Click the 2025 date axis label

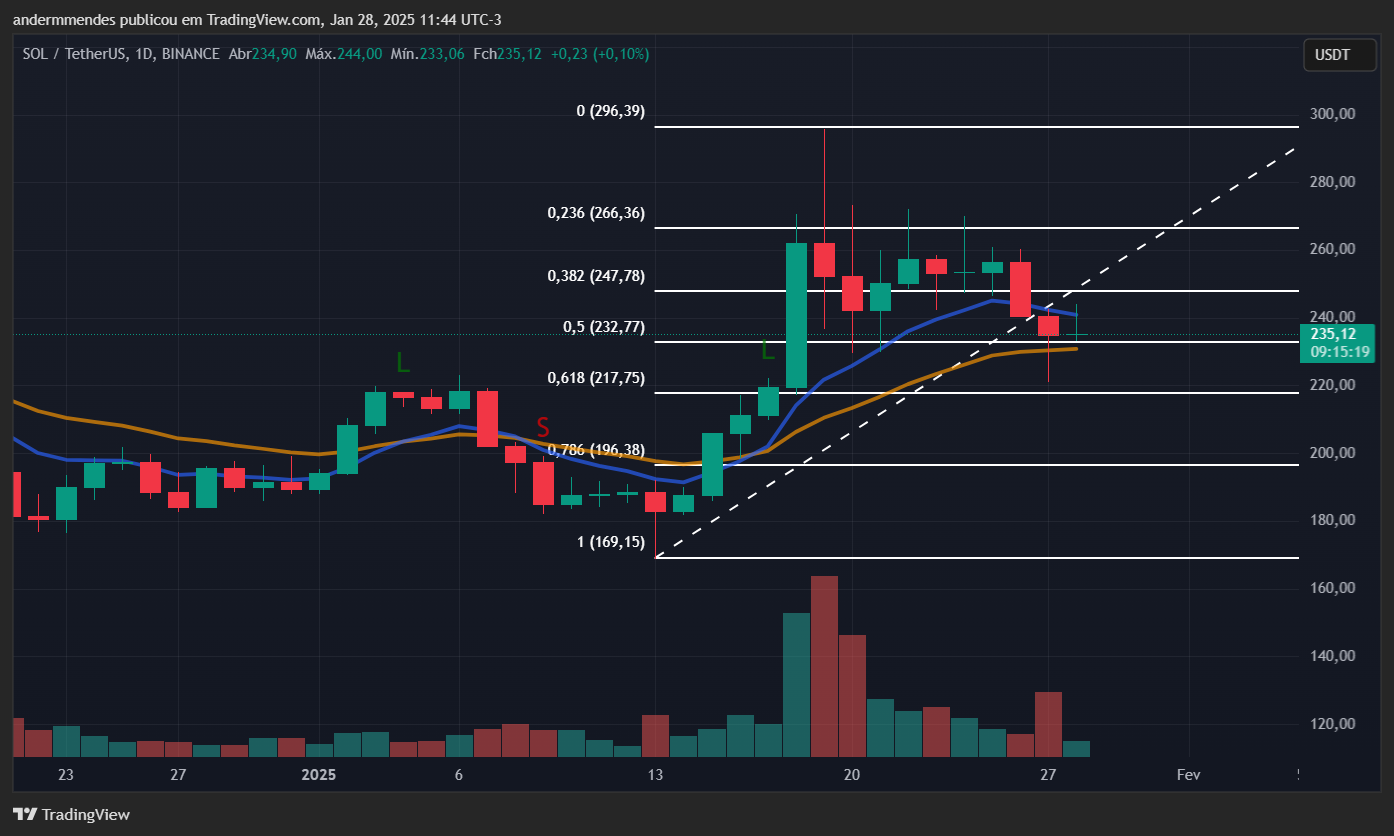[319, 775]
